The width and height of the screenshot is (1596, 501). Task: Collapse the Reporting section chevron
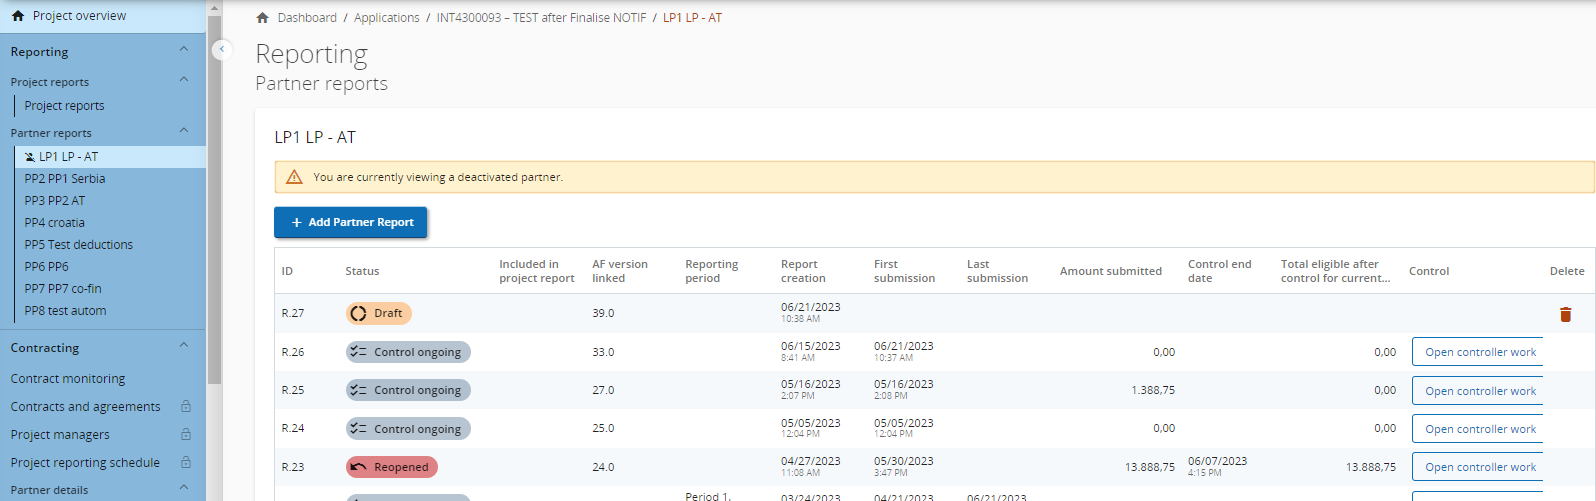183,50
